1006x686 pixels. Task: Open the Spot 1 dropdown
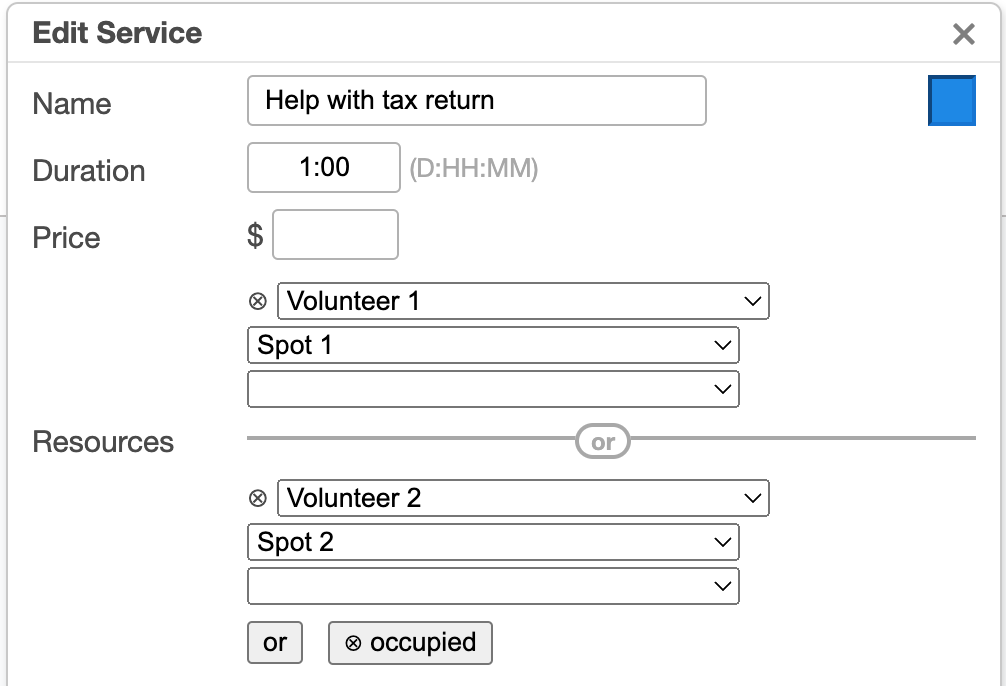point(493,345)
